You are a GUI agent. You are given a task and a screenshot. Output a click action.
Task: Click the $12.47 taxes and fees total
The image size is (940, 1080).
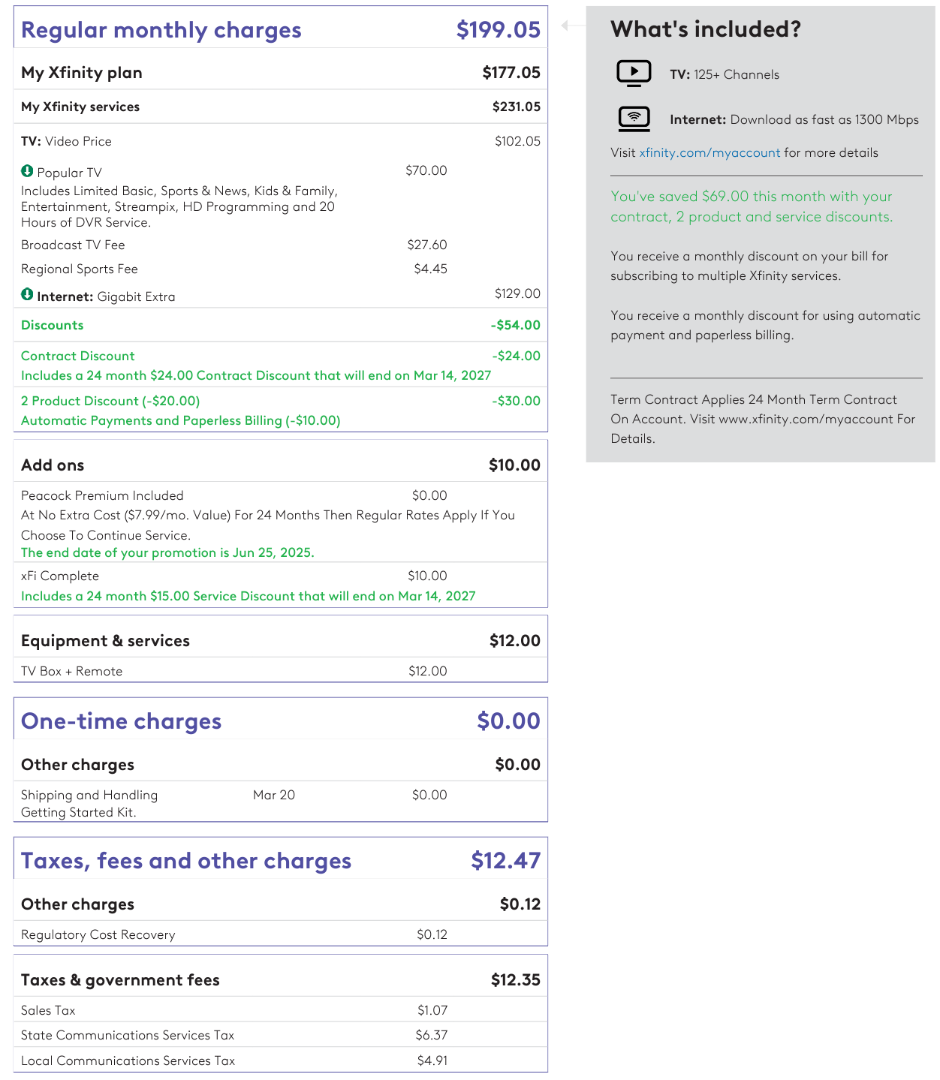(505, 861)
